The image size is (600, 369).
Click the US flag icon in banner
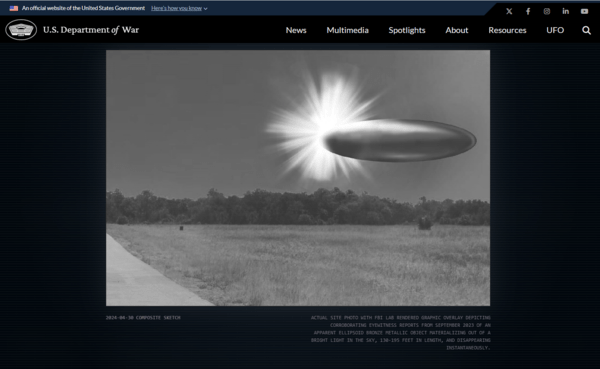click(14, 8)
